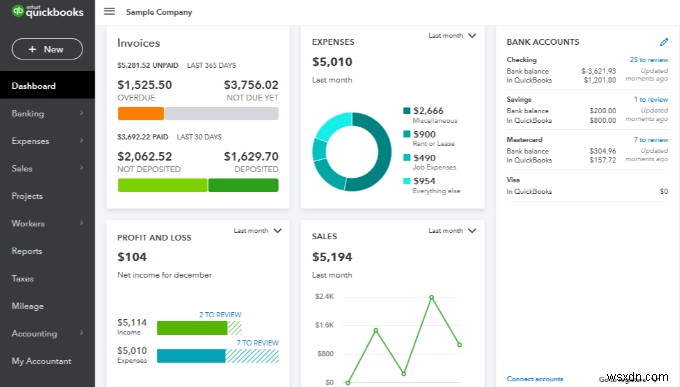Click the highest point on Sales line chart
This screenshot has width=680, height=387.
click(432, 297)
